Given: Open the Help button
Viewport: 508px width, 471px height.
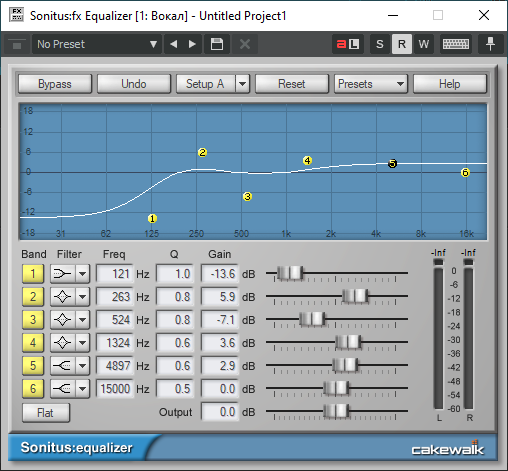Looking at the screenshot, I should tap(450, 84).
